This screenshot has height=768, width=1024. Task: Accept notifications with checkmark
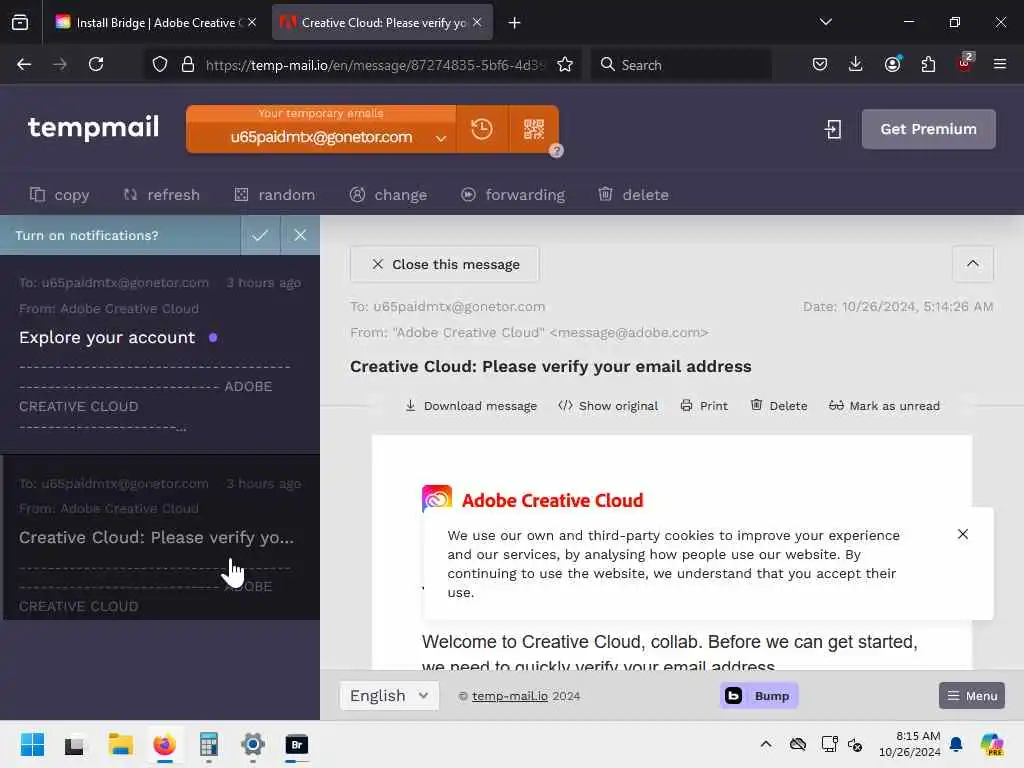tap(260, 235)
